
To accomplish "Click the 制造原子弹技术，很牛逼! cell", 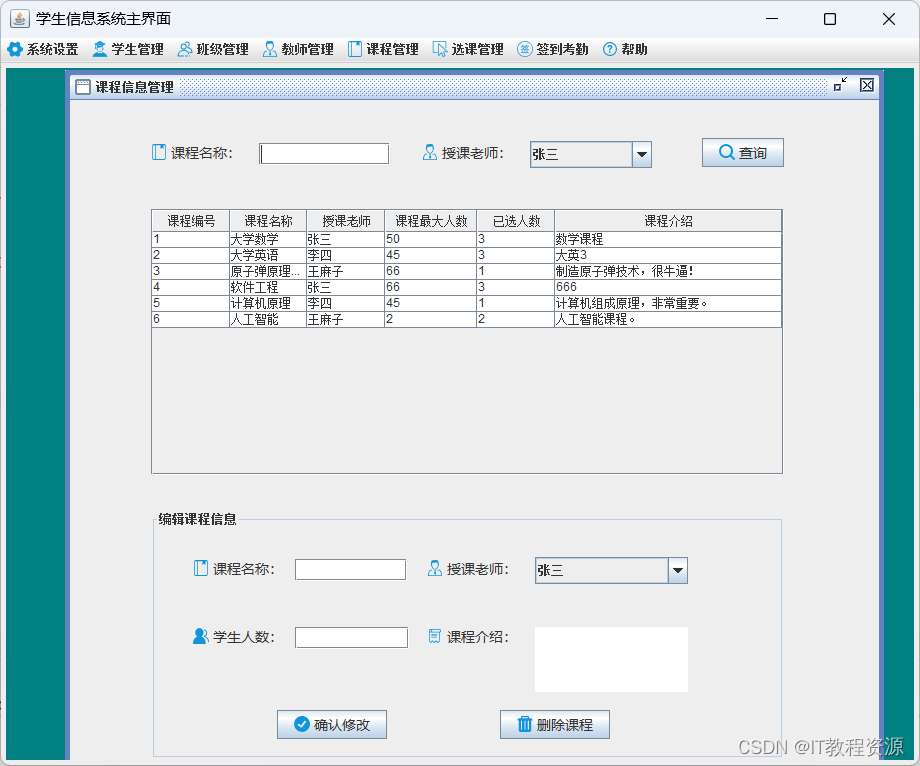I will [668, 272].
